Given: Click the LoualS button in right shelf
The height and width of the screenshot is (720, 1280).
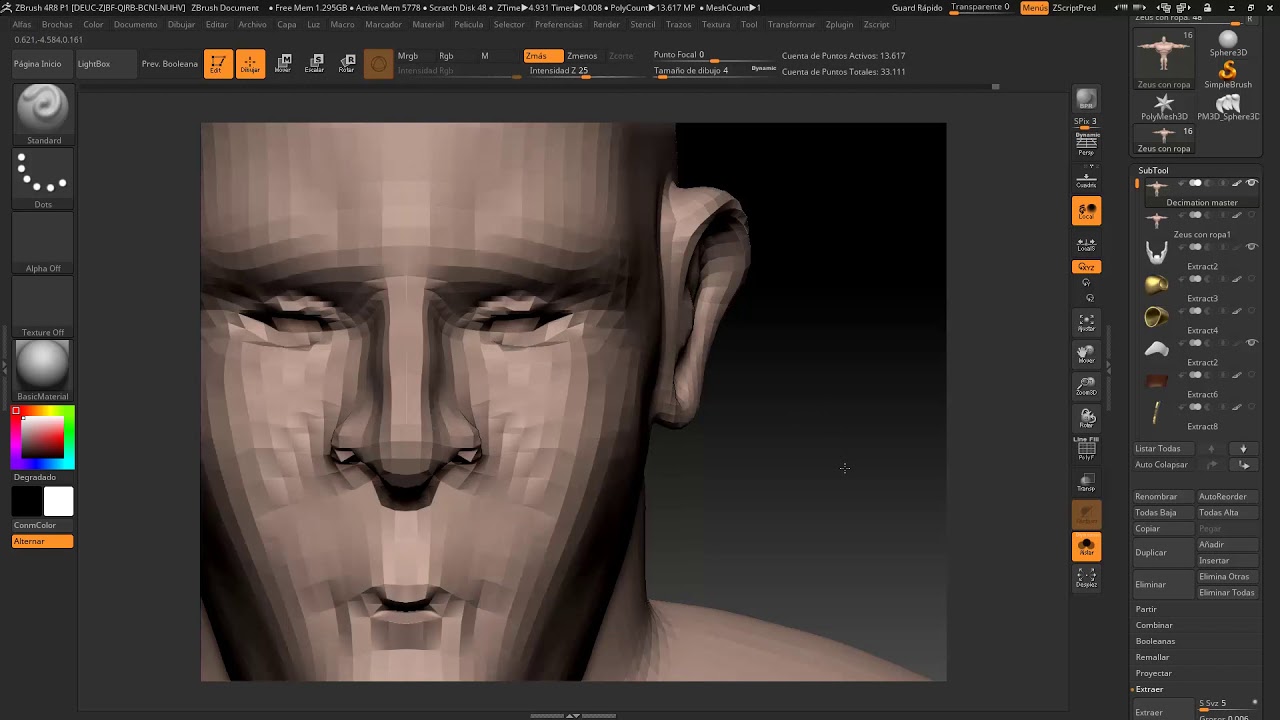Looking at the screenshot, I should tap(1086, 243).
